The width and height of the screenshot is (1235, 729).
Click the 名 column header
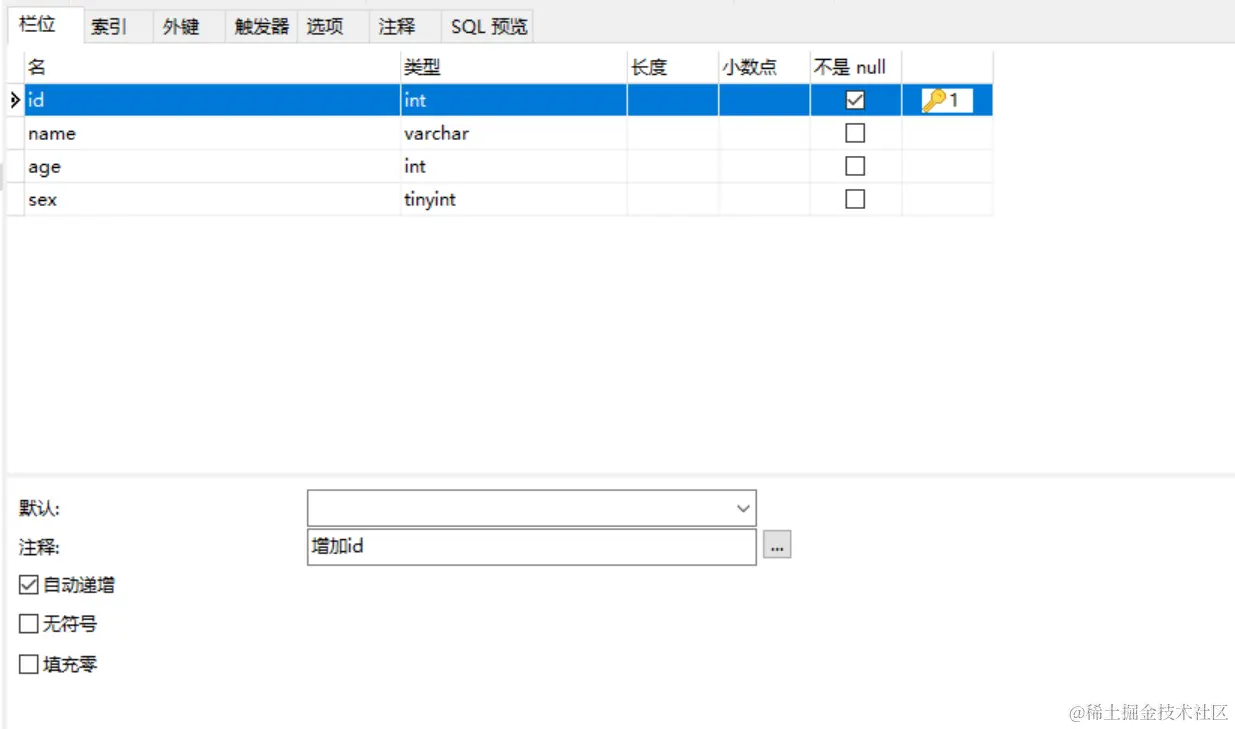(x=212, y=67)
